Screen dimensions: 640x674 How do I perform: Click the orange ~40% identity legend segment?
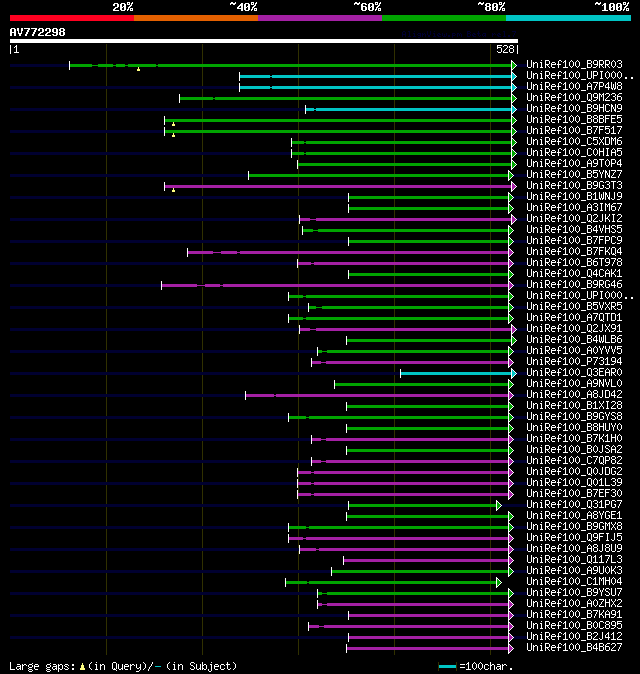click(196, 18)
